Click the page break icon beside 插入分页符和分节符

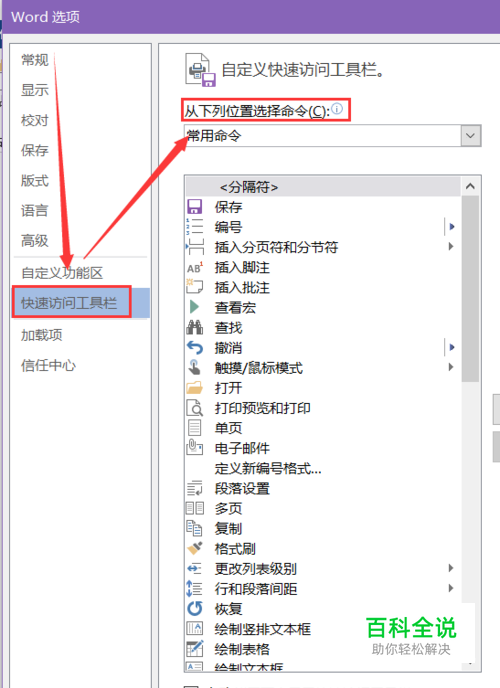[195, 247]
